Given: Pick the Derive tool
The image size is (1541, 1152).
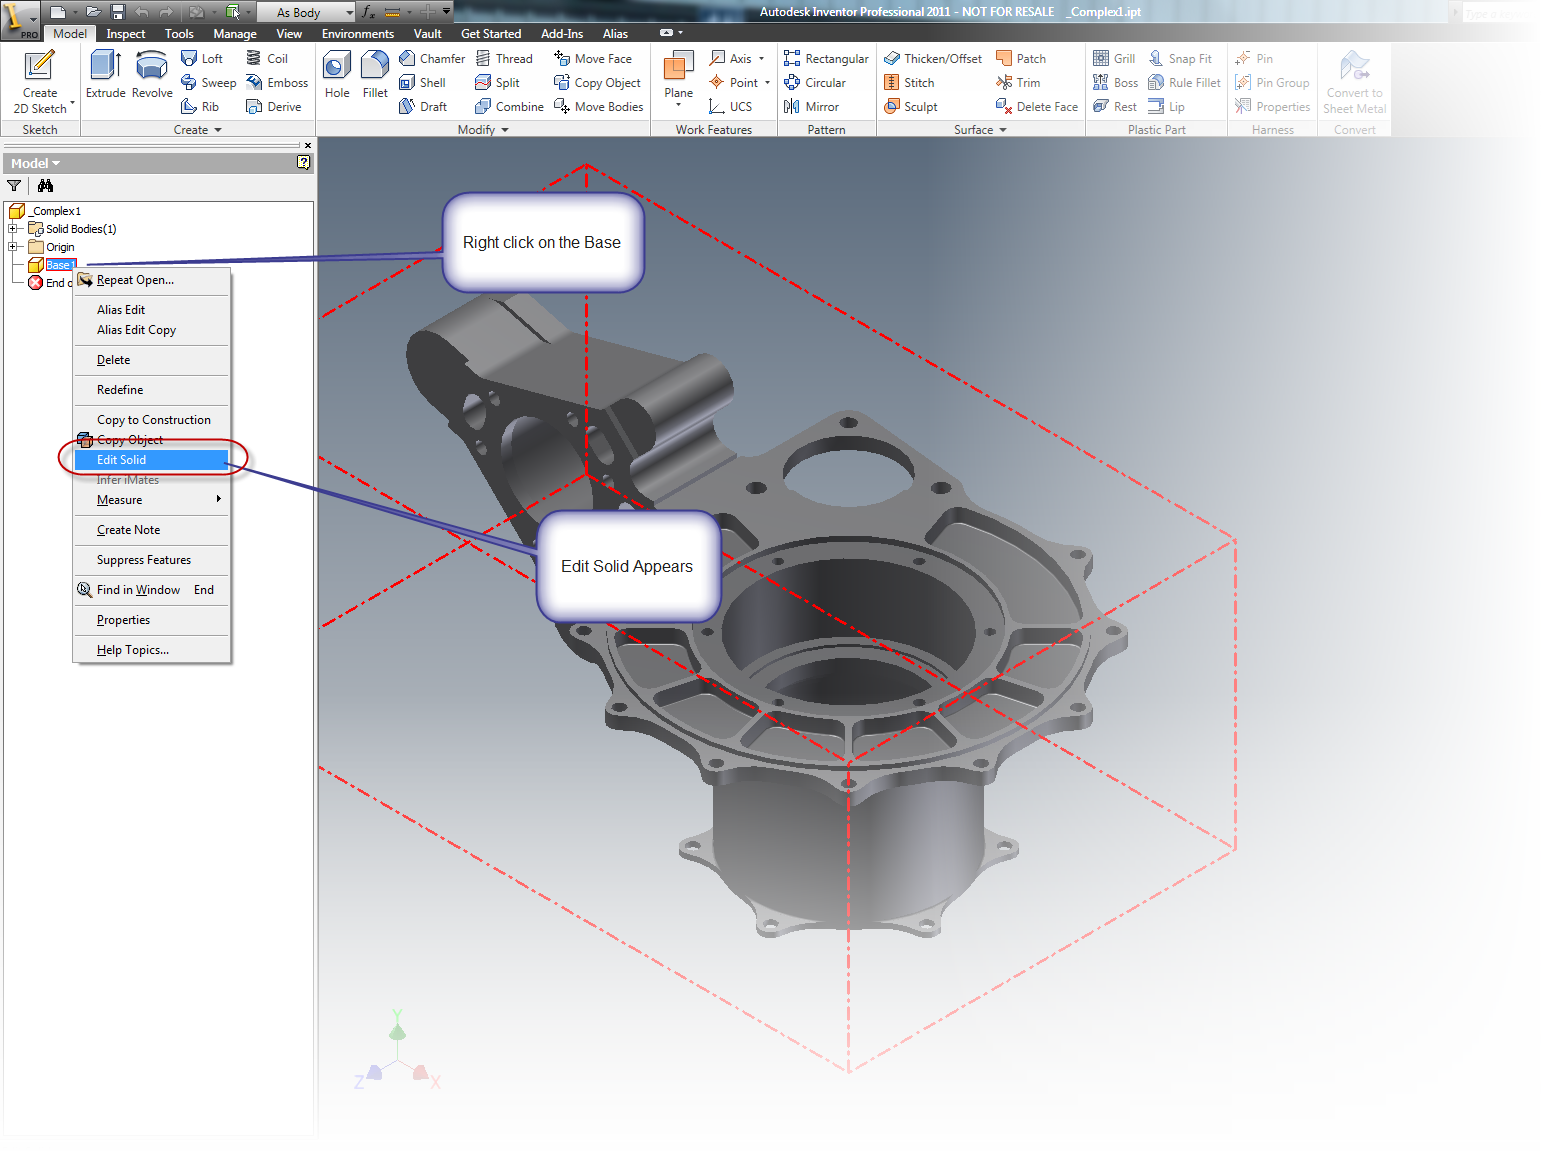Looking at the screenshot, I should 274,107.
